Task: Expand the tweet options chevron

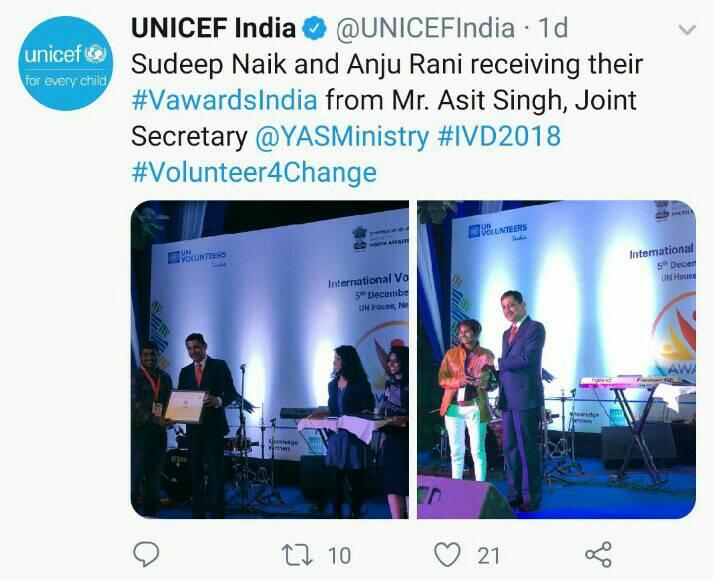Action: click(x=687, y=30)
